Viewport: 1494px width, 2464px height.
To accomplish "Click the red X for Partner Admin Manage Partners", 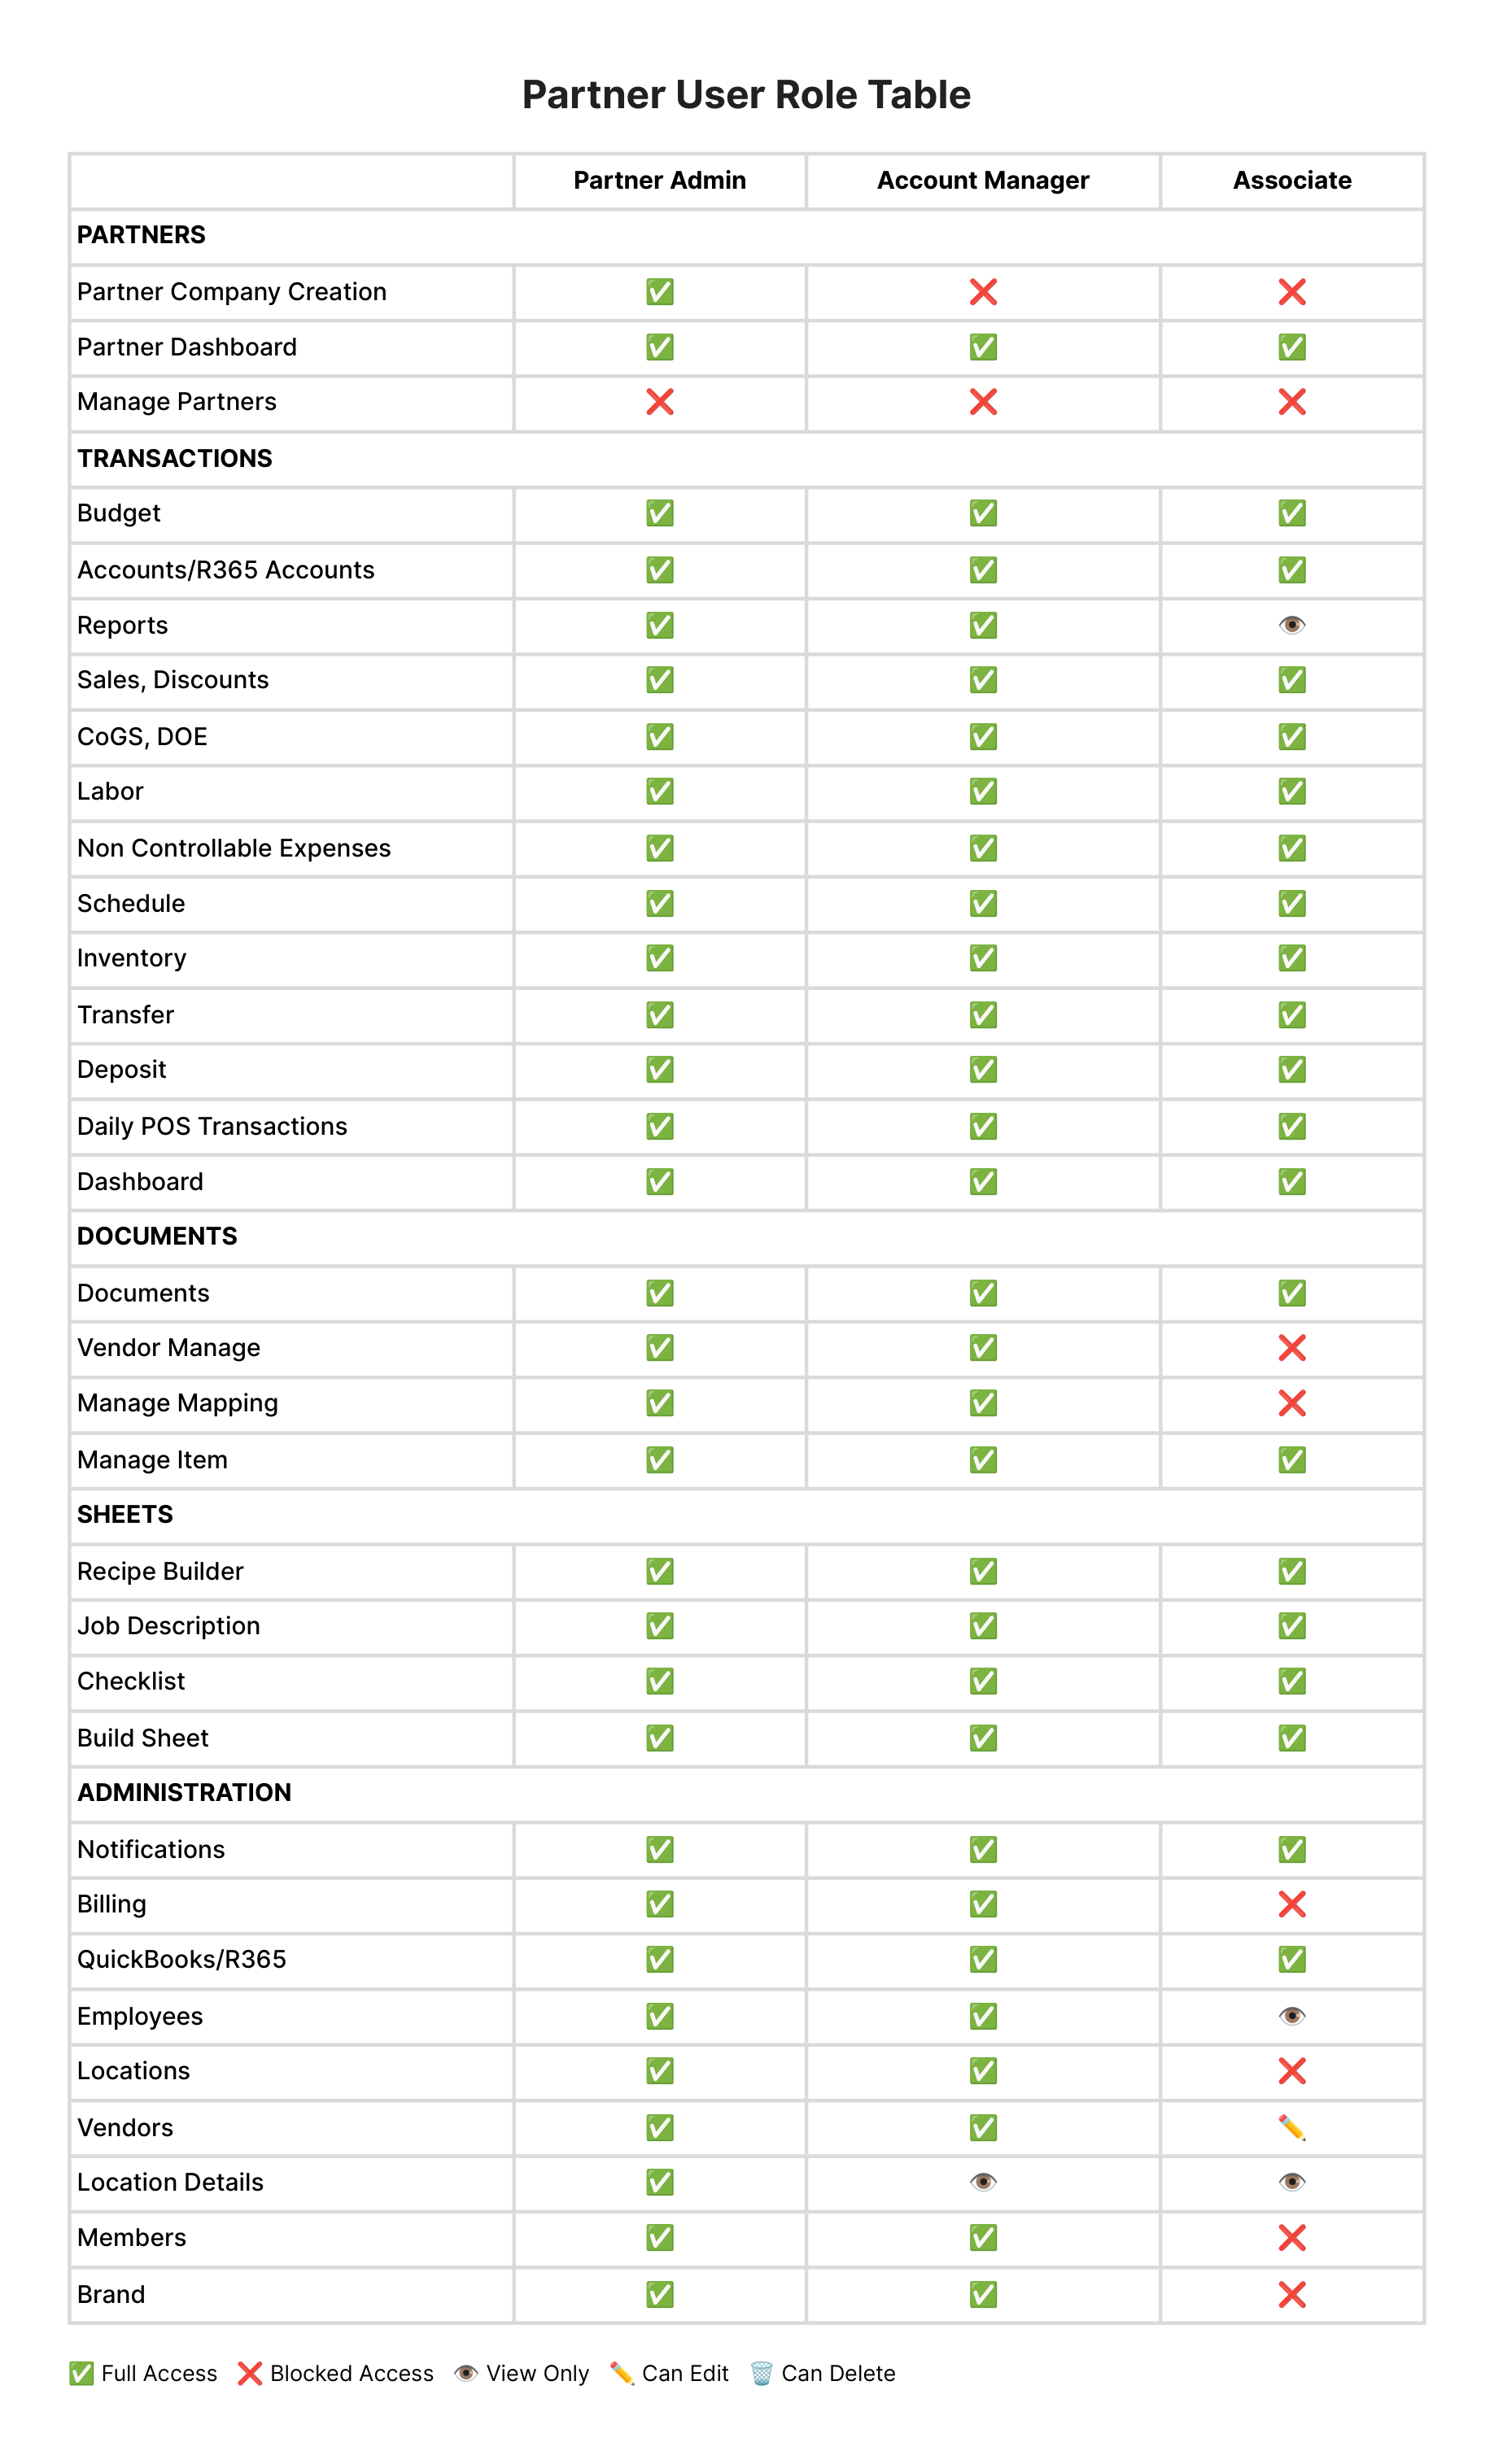I will (659, 402).
